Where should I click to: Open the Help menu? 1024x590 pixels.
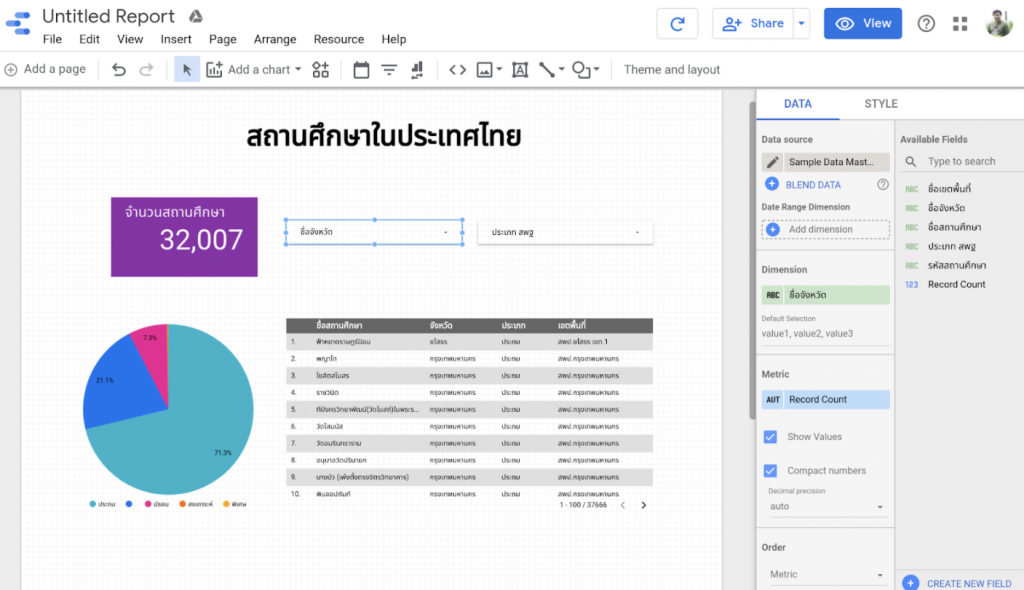coord(394,39)
